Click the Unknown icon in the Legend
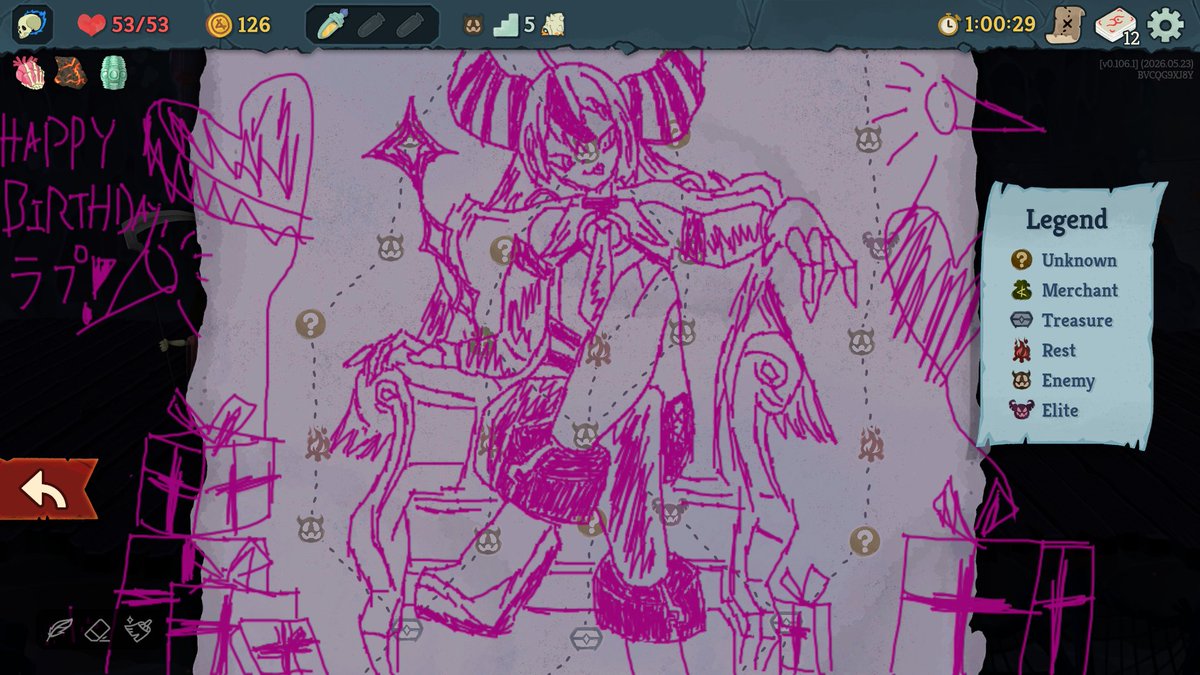 tap(1021, 260)
